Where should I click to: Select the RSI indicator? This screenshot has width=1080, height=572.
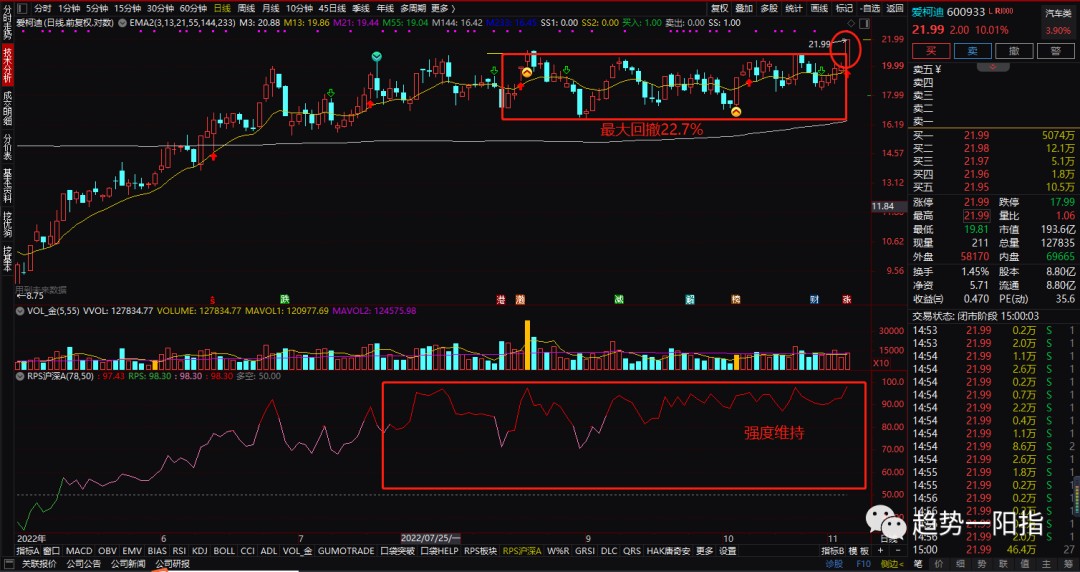[x=179, y=551]
